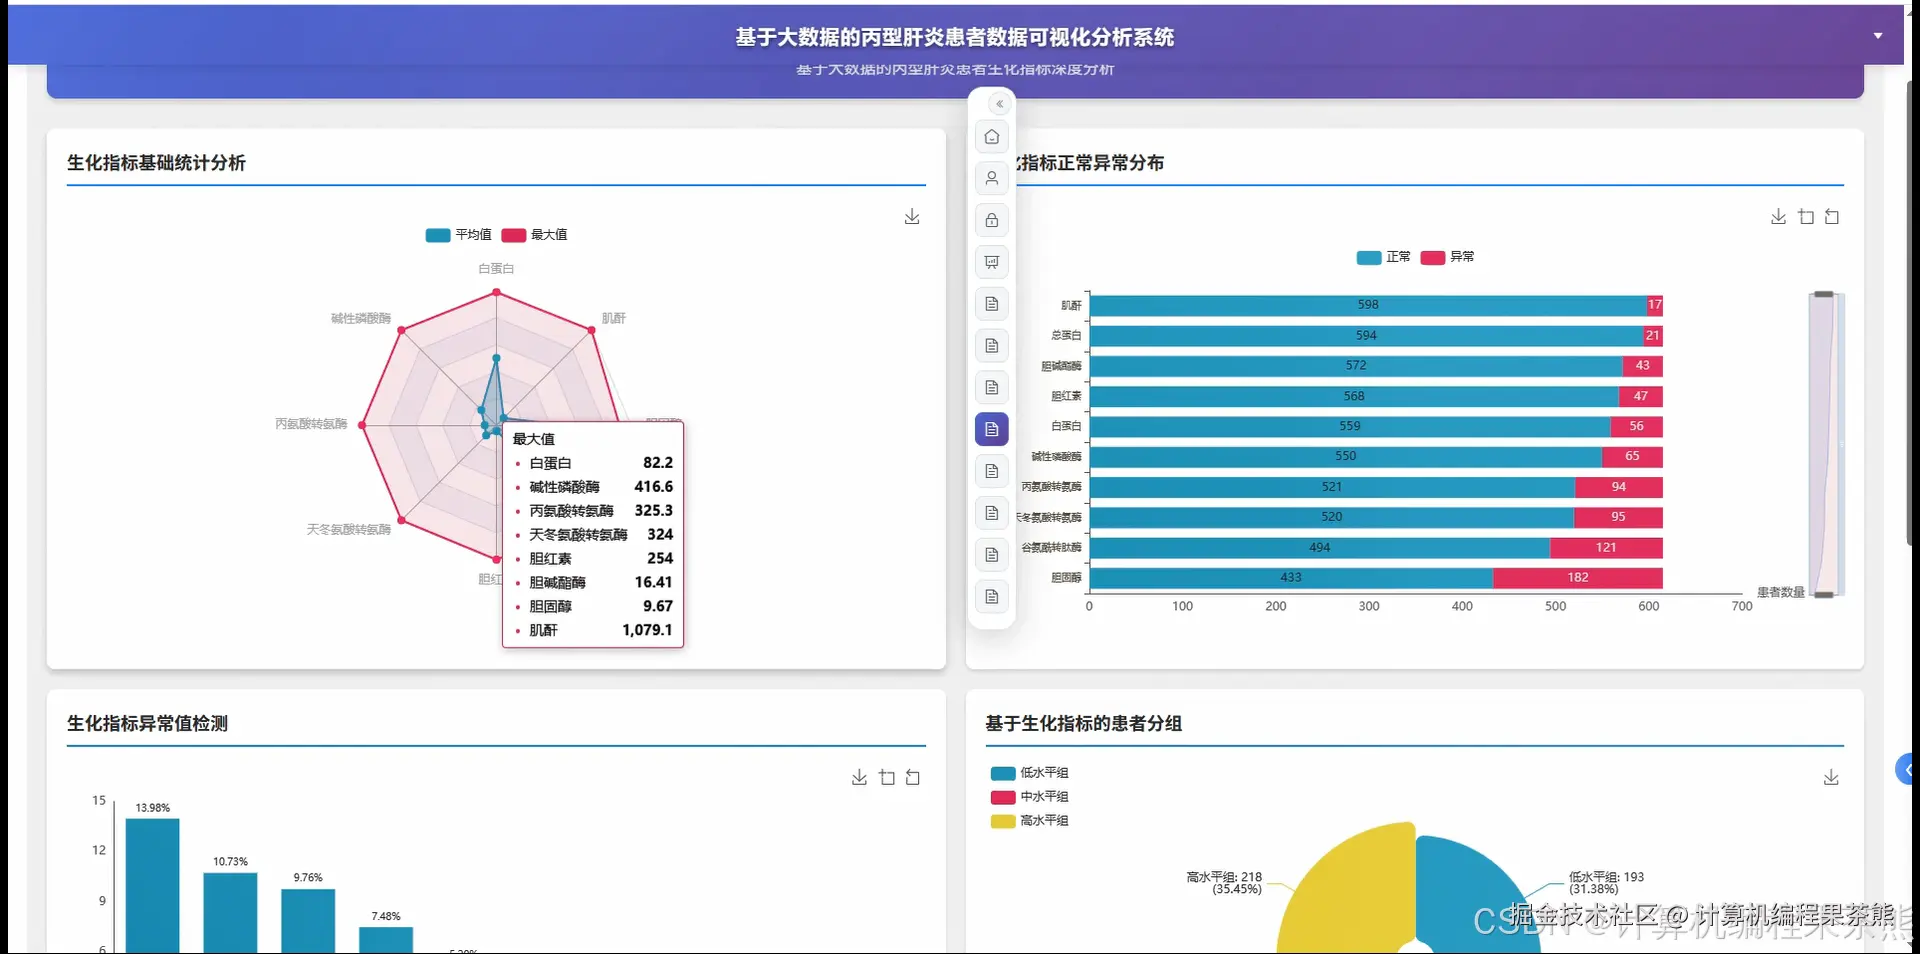The height and width of the screenshot is (954, 1920).
Task: Select the 10.73% bar in the anomaly chart
Action: coord(230,912)
